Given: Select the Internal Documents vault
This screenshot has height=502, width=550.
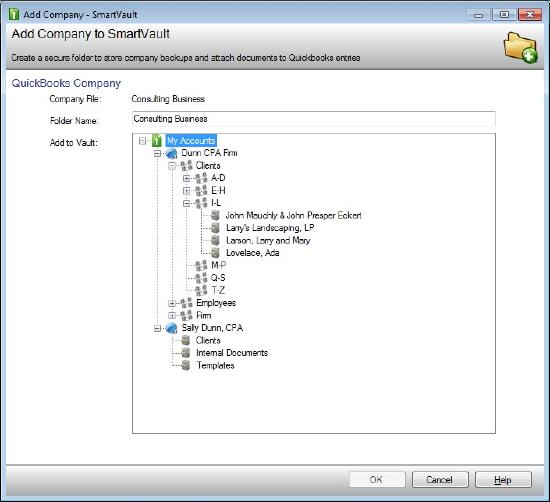Looking at the screenshot, I should point(232,353).
